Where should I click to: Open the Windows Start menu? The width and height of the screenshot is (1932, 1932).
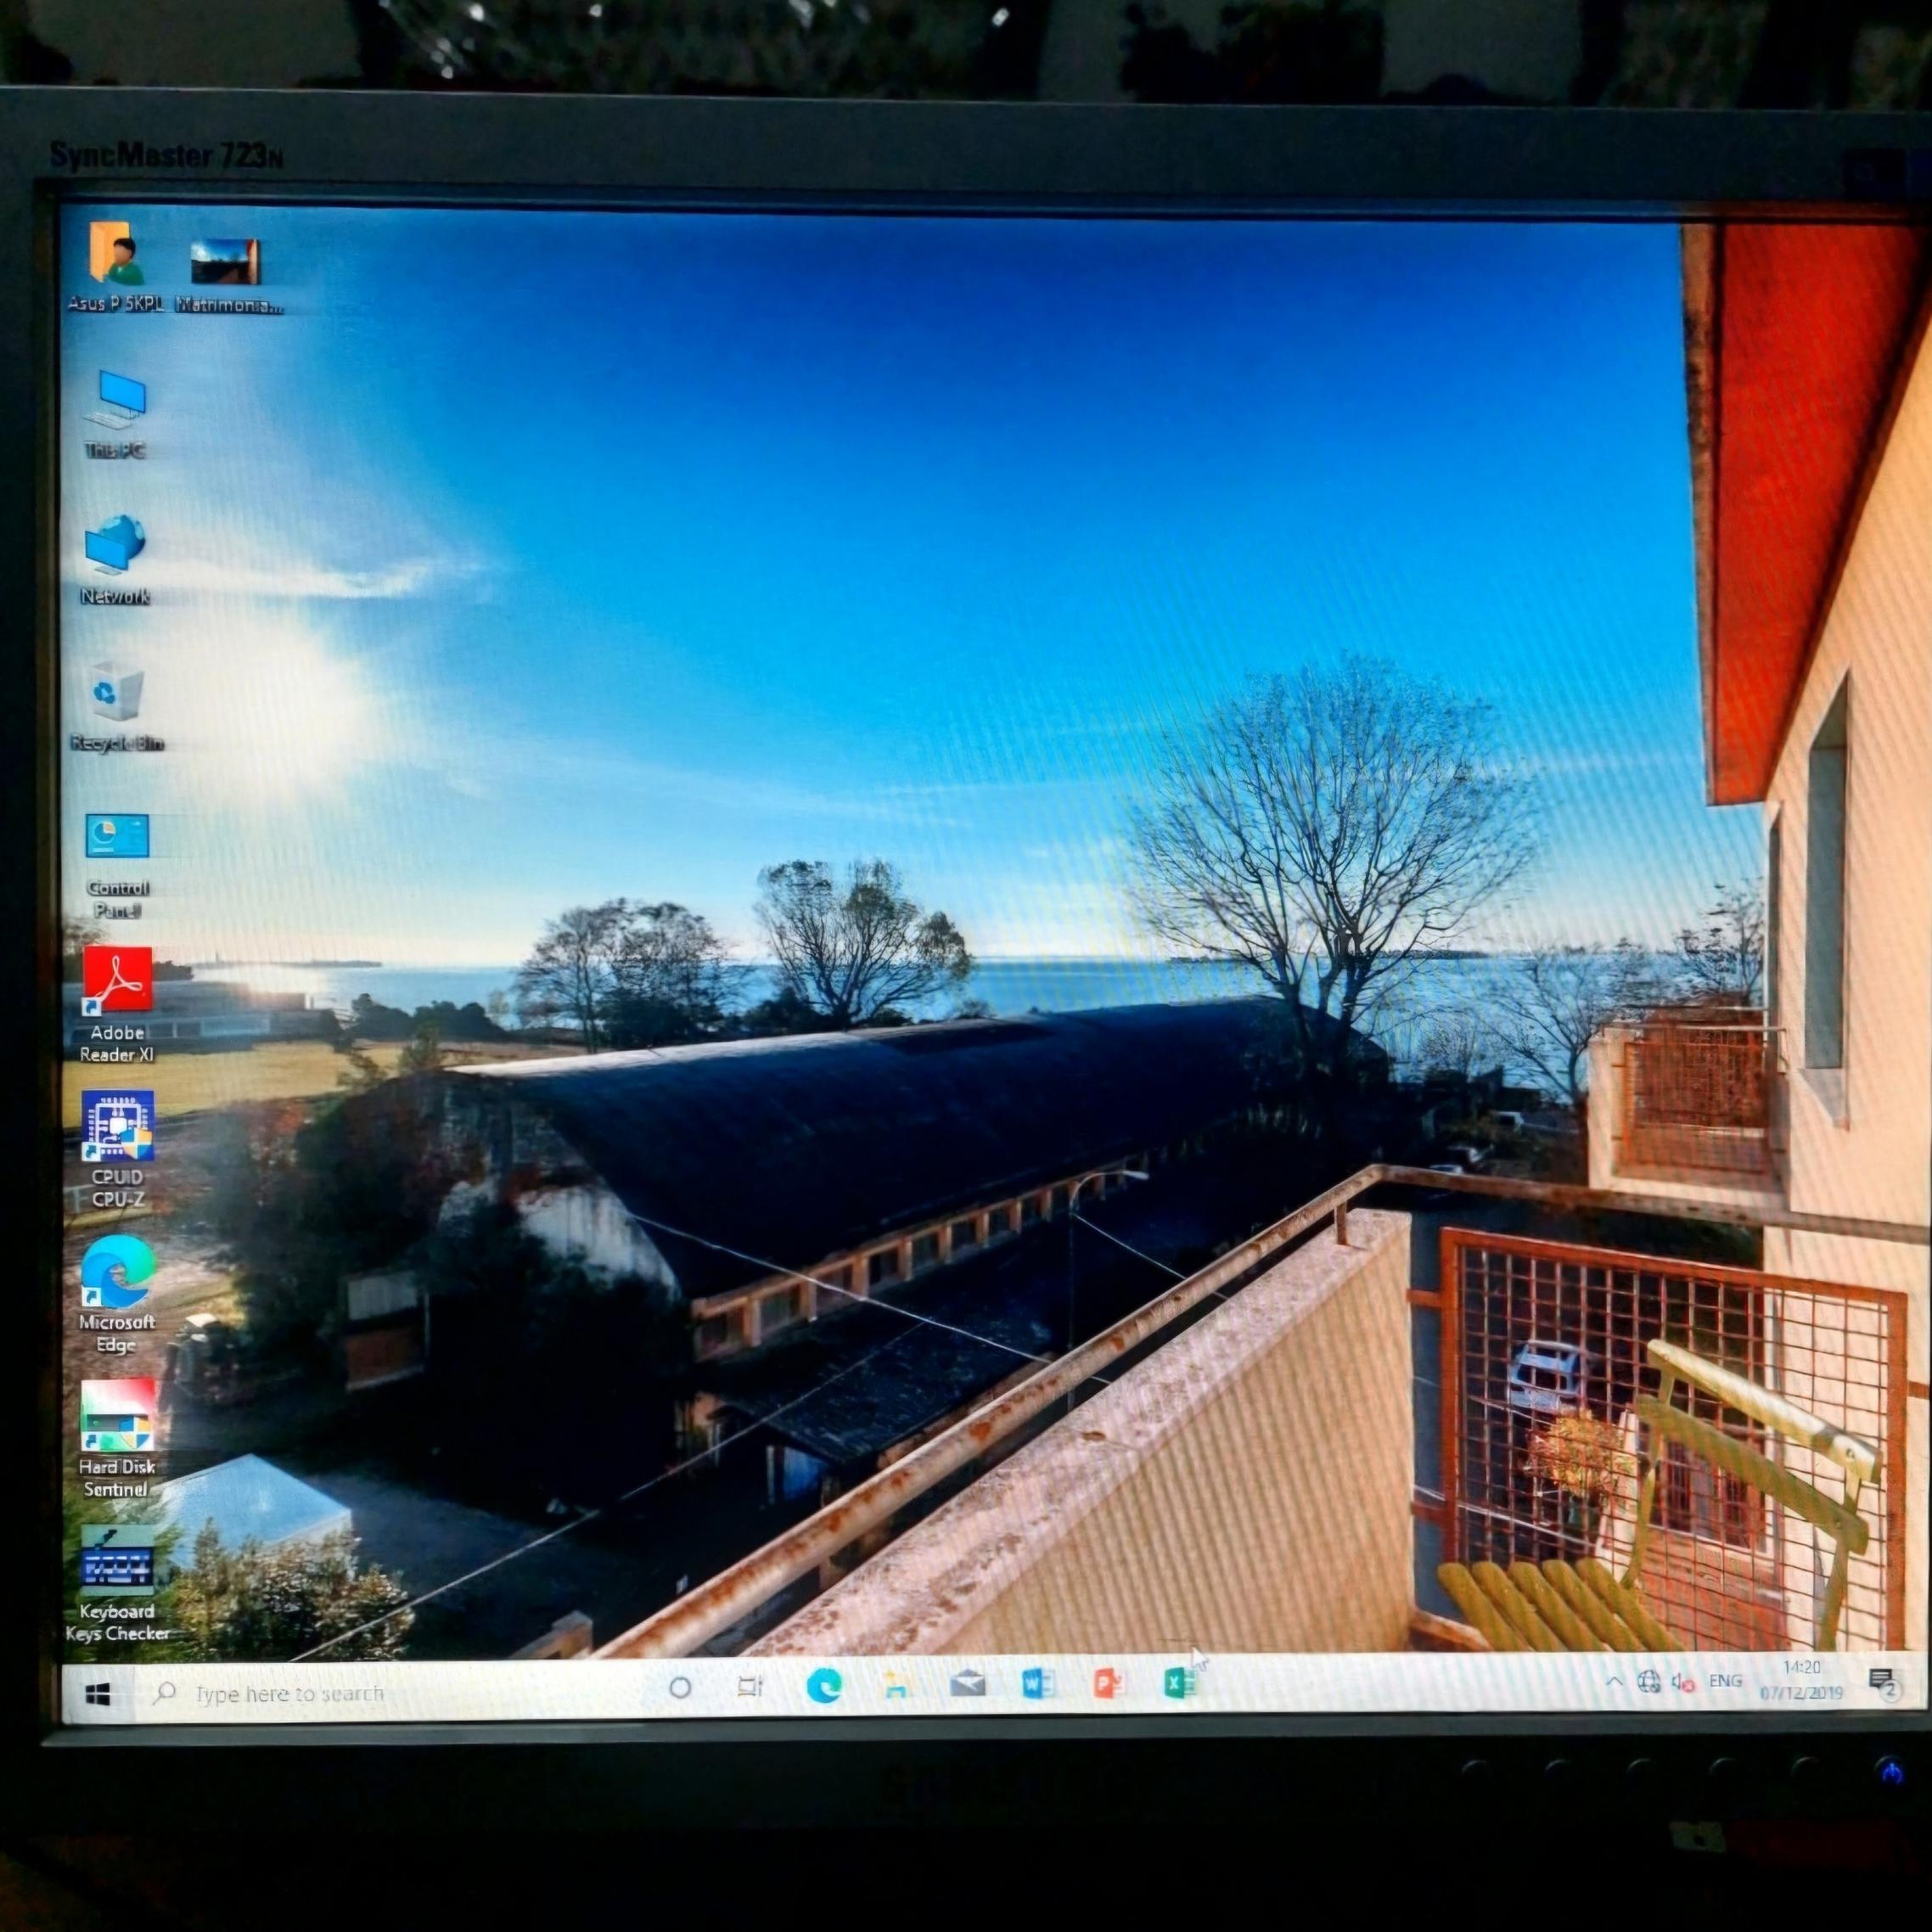98,1693
